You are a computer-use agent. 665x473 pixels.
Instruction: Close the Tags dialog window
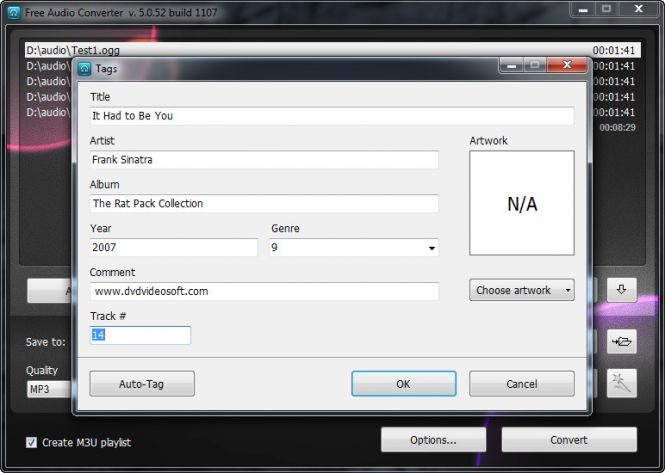(567, 65)
